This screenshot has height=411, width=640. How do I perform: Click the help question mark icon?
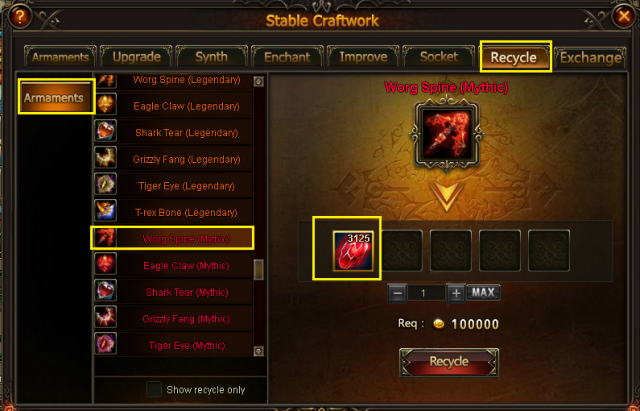[19, 17]
